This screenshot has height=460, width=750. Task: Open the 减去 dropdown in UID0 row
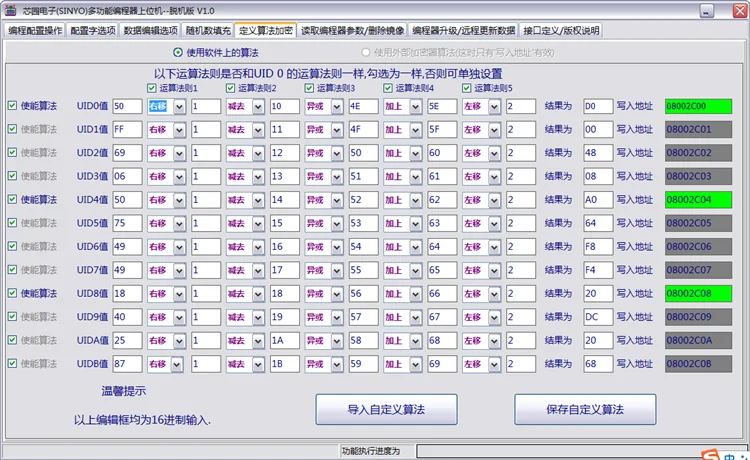258,107
